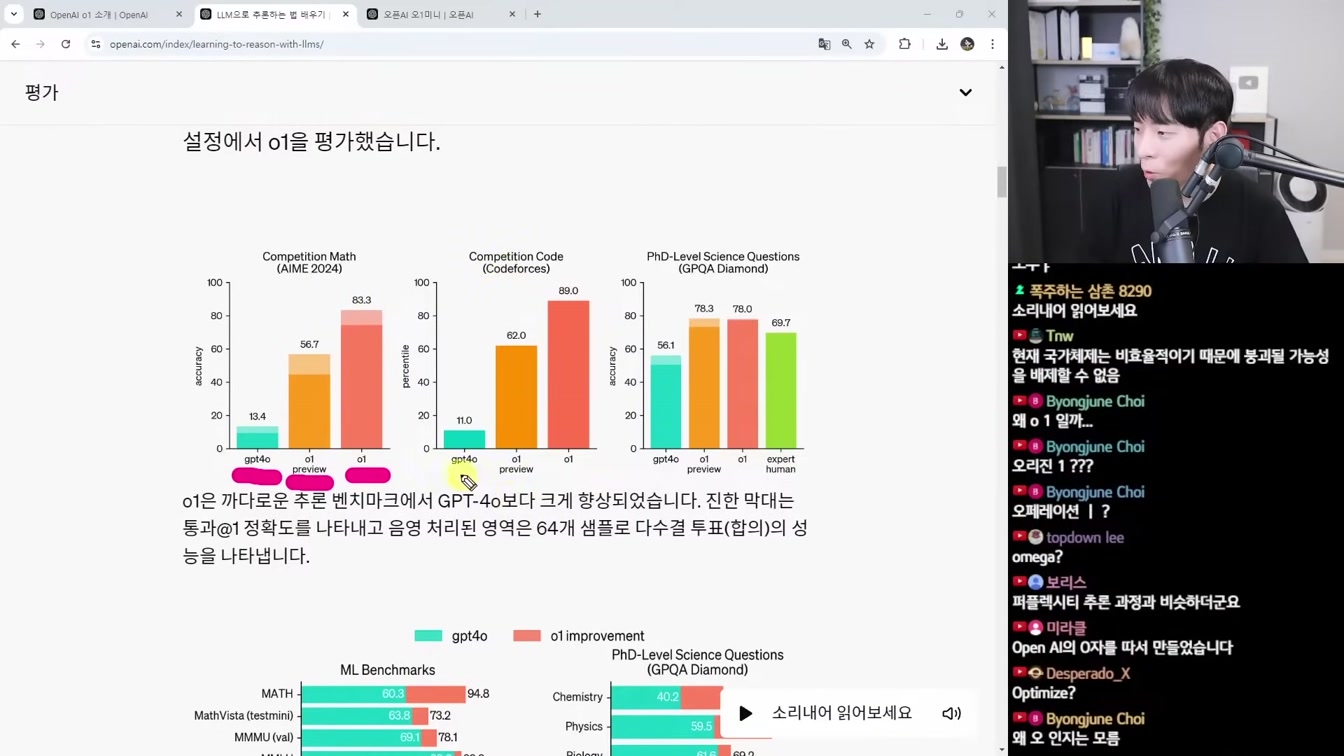Click the 'MathVista (testmini)' row label
1344x756 pixels.
click(x=244, y=716)
